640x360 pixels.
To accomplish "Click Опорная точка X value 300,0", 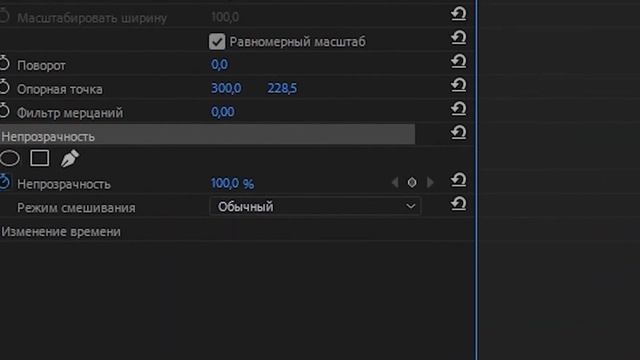I will coord(226,88).
